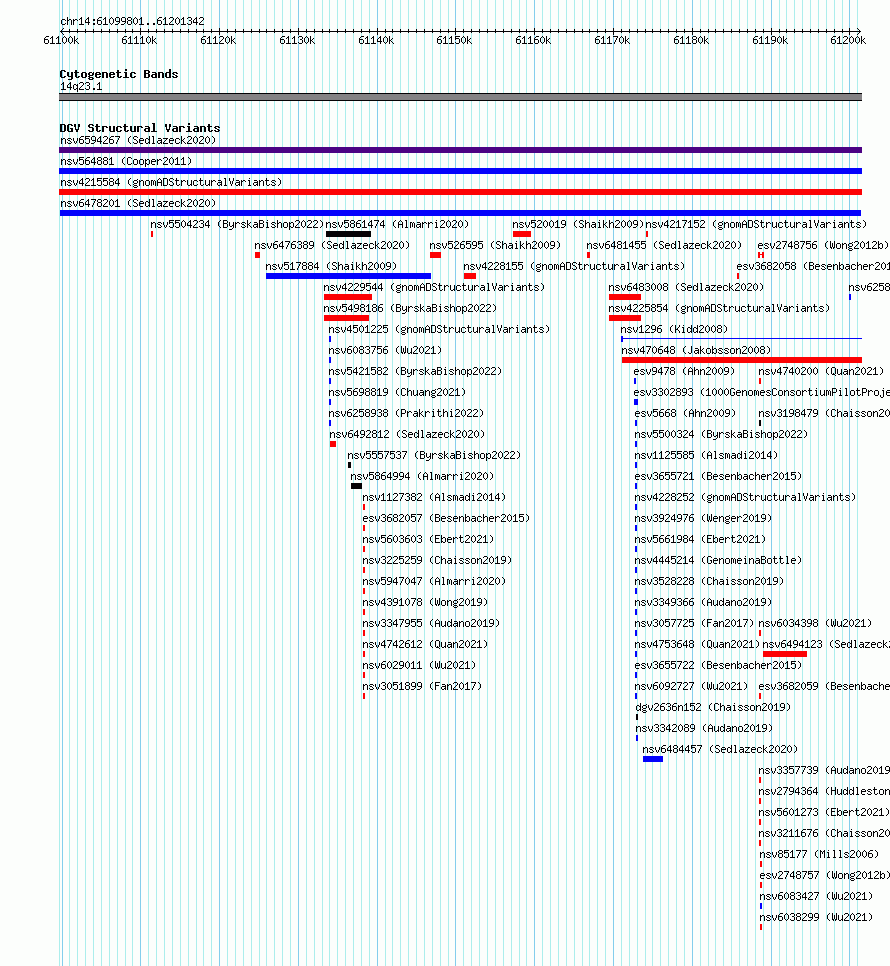Viewport: 890px width, 966px height.
Task: Click nsv5661984 (Ebert2021) label
Action: (700, 538)
